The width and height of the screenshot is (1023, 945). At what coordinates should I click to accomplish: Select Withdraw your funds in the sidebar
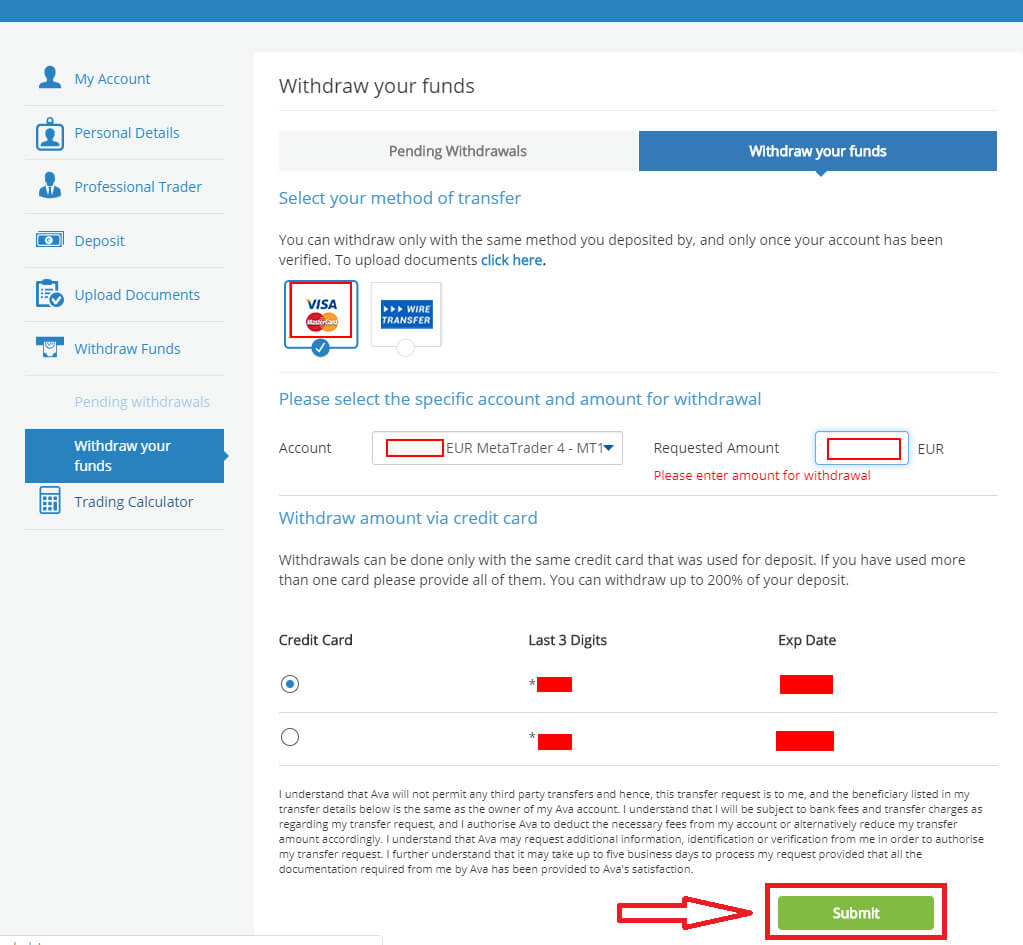(x=121, y=455)
